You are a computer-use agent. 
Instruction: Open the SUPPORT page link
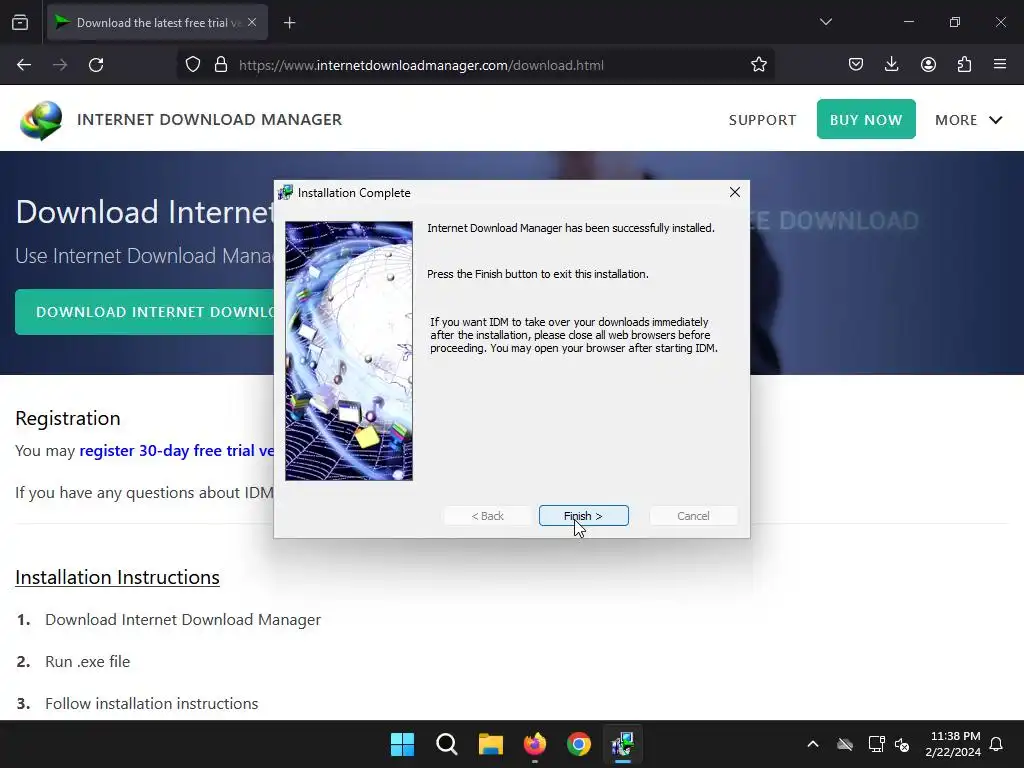pos(762,120)
